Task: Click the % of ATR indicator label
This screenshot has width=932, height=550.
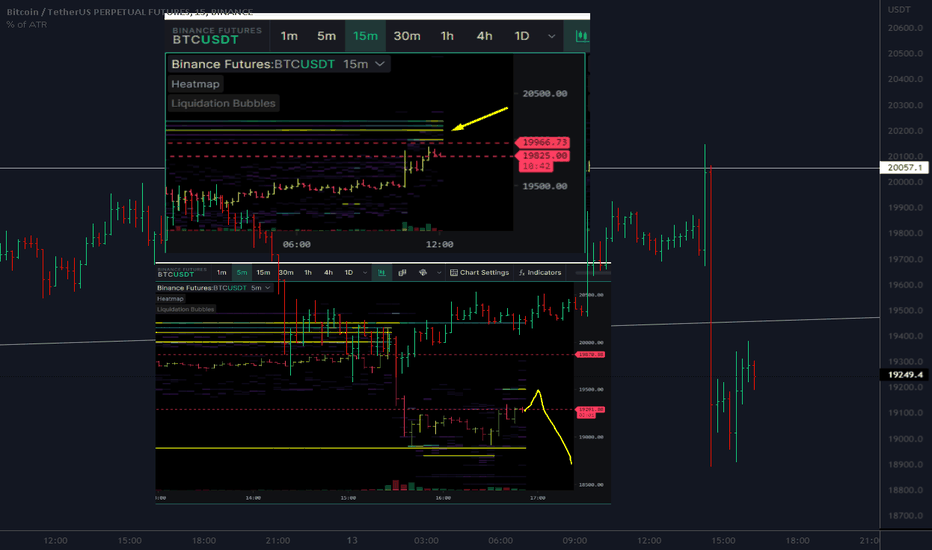Action: [x=27, y=24]
